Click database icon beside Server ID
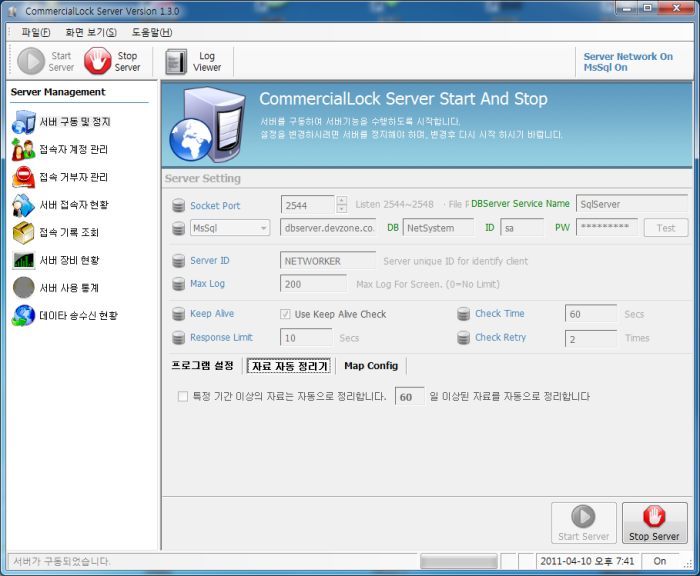Viewport: 700px width, 576px height. point(179,261)
